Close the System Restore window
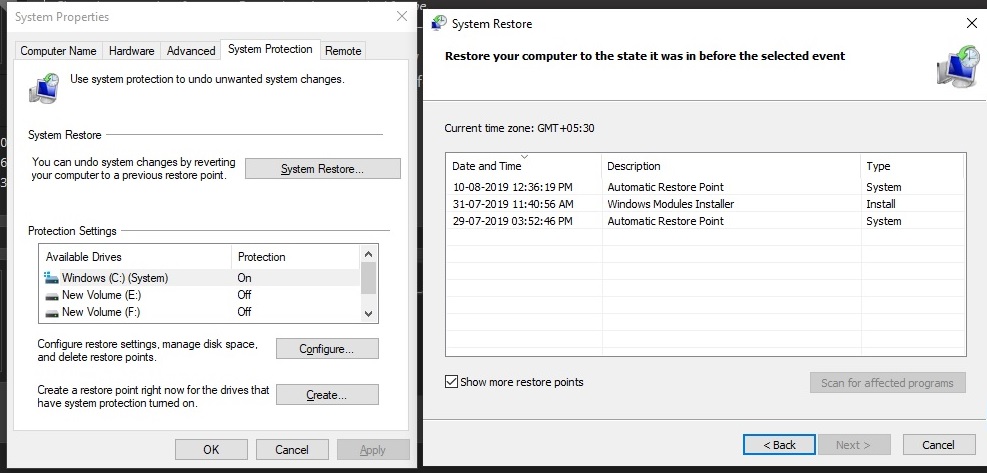987x473 pixels. pos(971,23)
